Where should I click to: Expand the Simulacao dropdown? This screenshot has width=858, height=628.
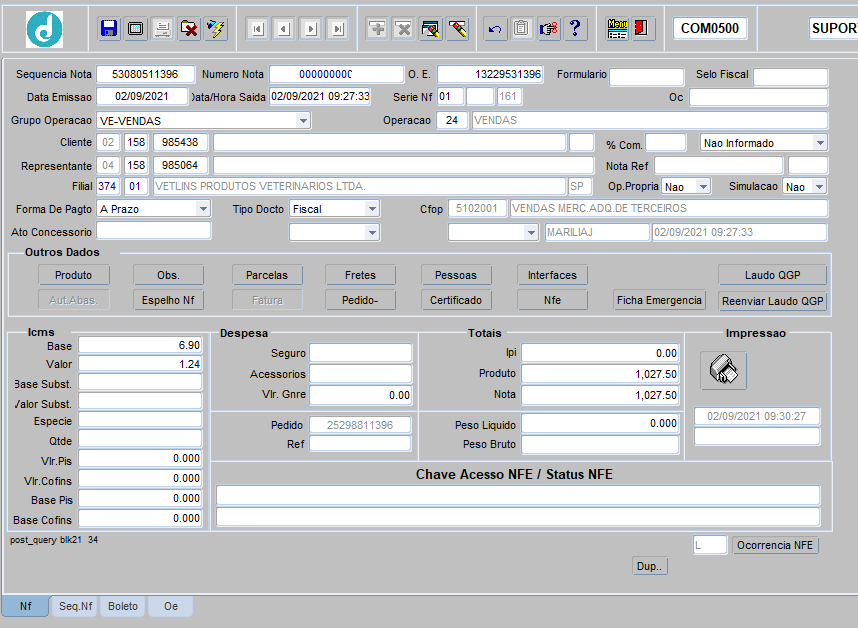tap(819, 187)
